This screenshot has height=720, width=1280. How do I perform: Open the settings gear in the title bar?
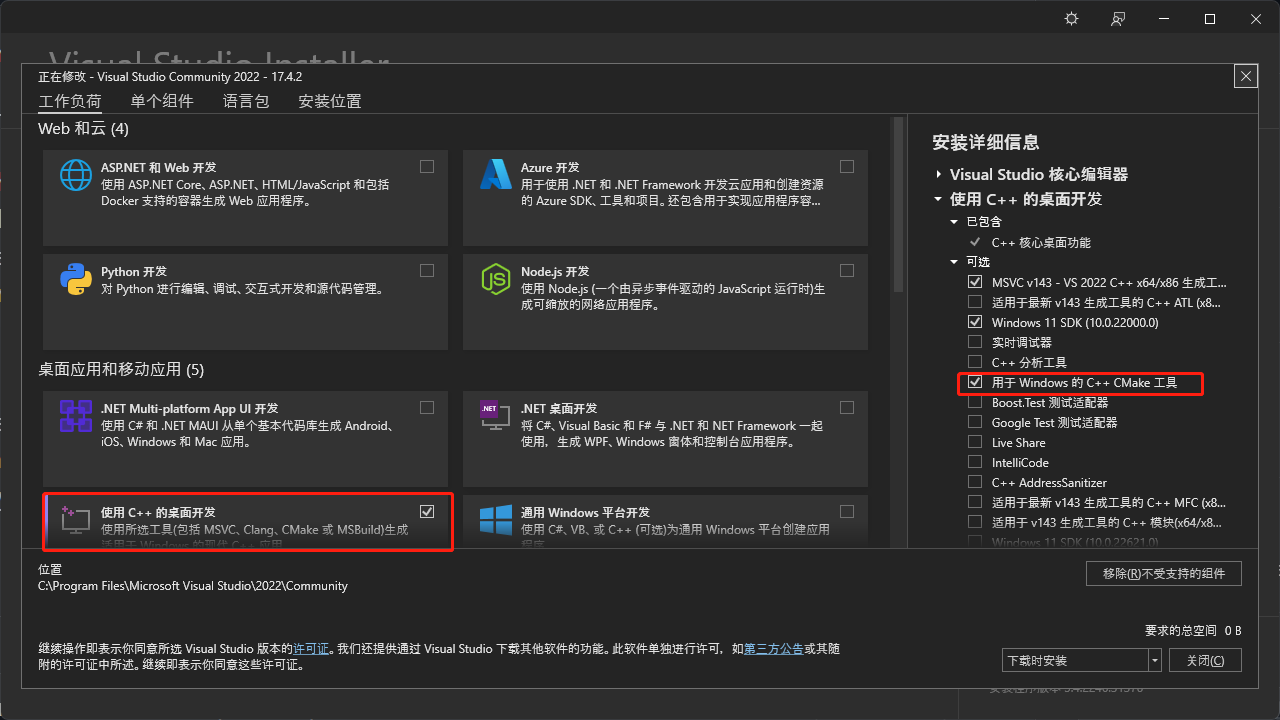[x=1071, y=18]
